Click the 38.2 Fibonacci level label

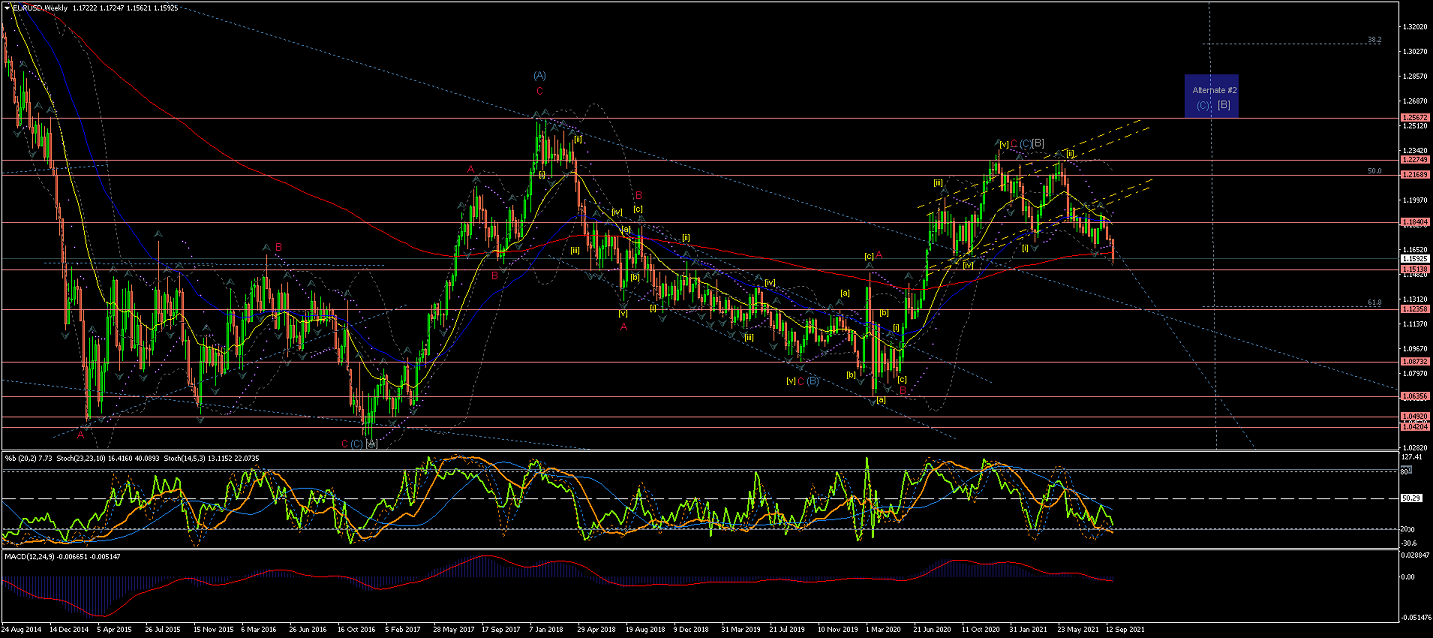coord(1374,40)
